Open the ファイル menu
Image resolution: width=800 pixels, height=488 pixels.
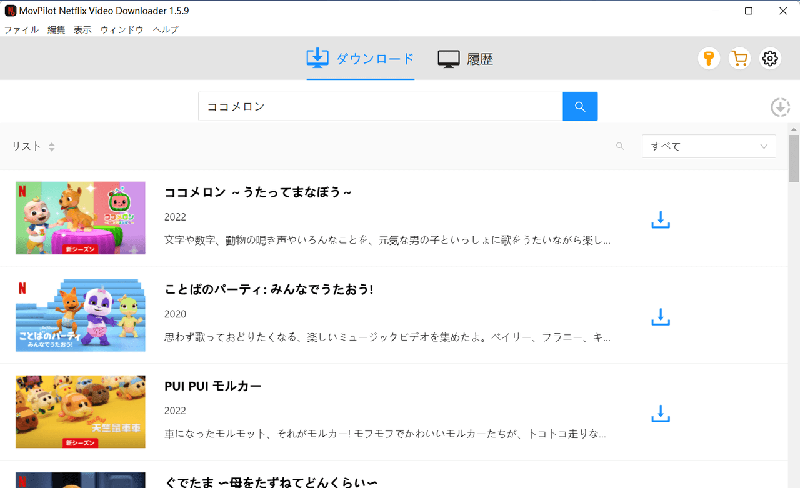tap(21, 30)
